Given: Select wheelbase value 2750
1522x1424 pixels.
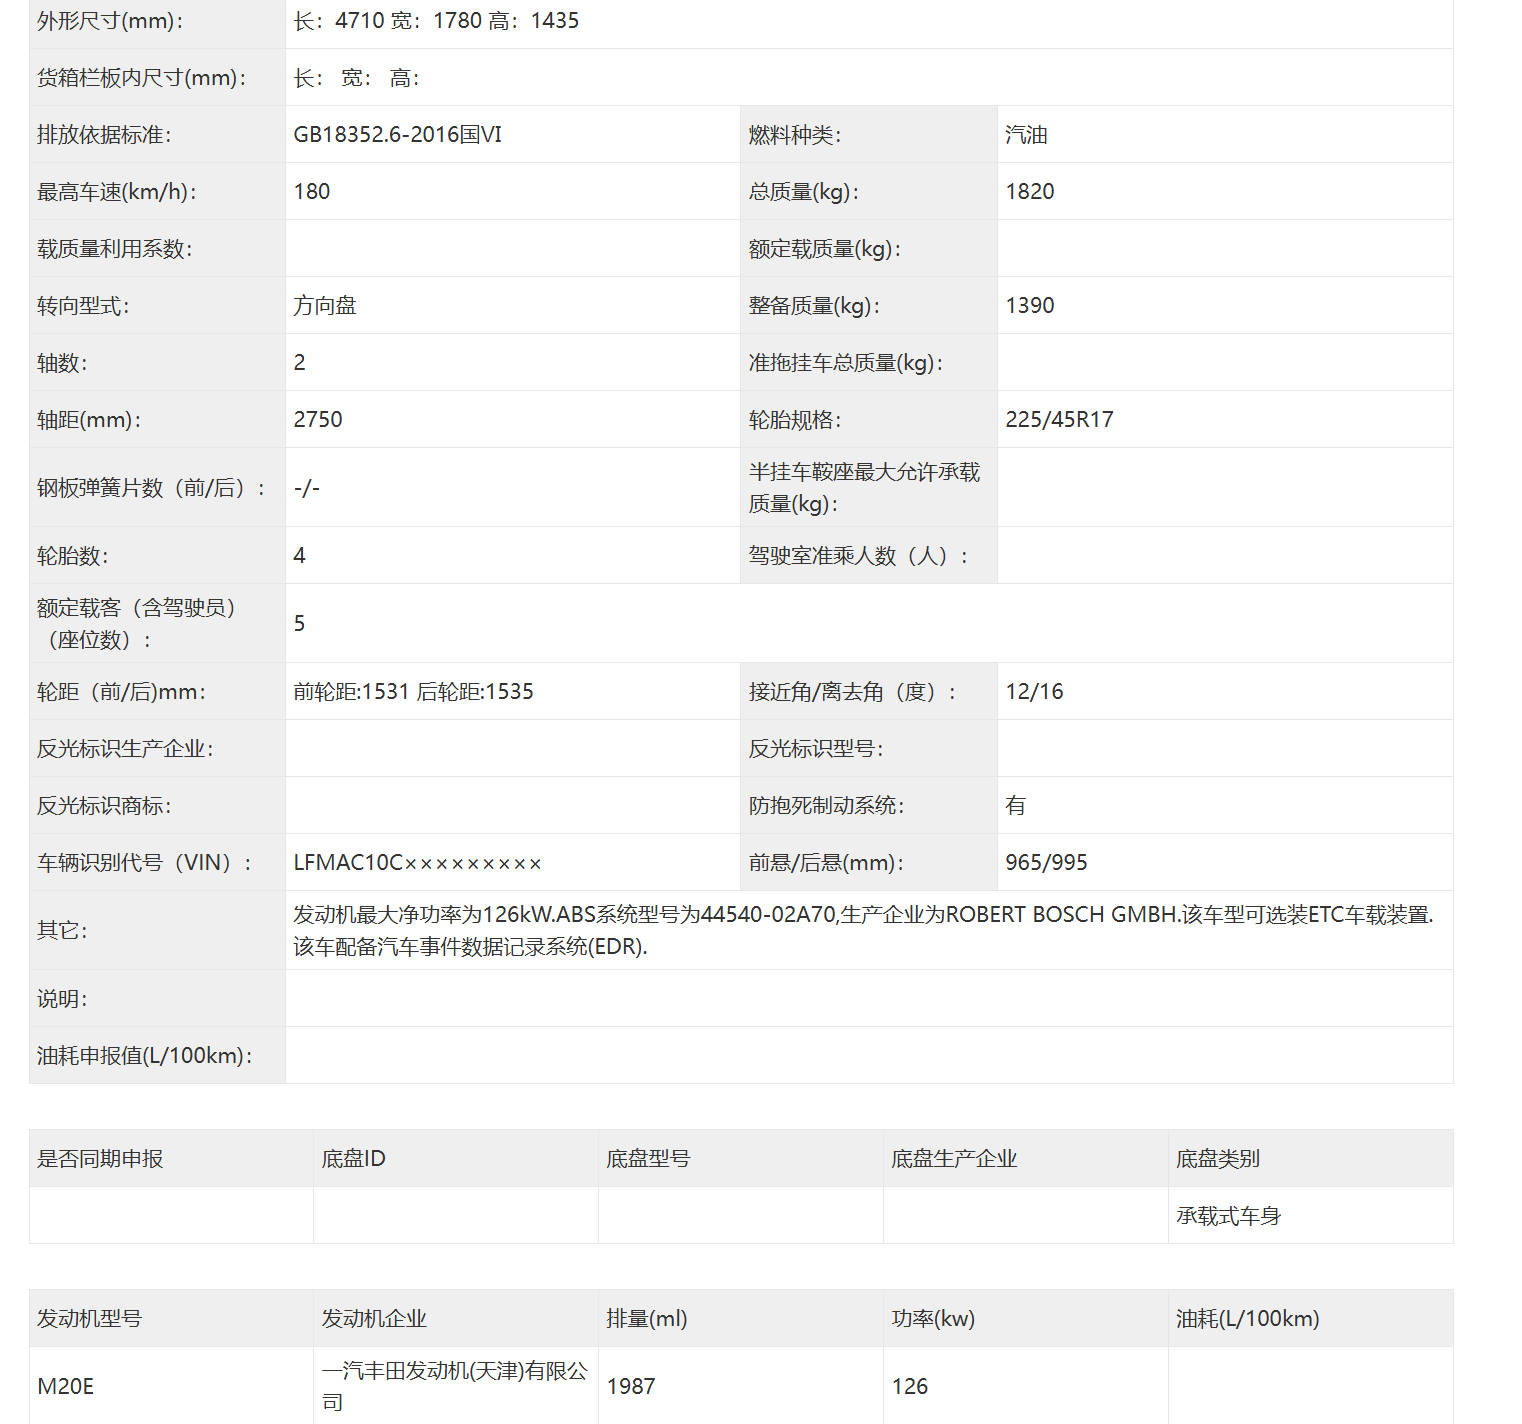Looking at the screenshot, I should tap(318, 419).
